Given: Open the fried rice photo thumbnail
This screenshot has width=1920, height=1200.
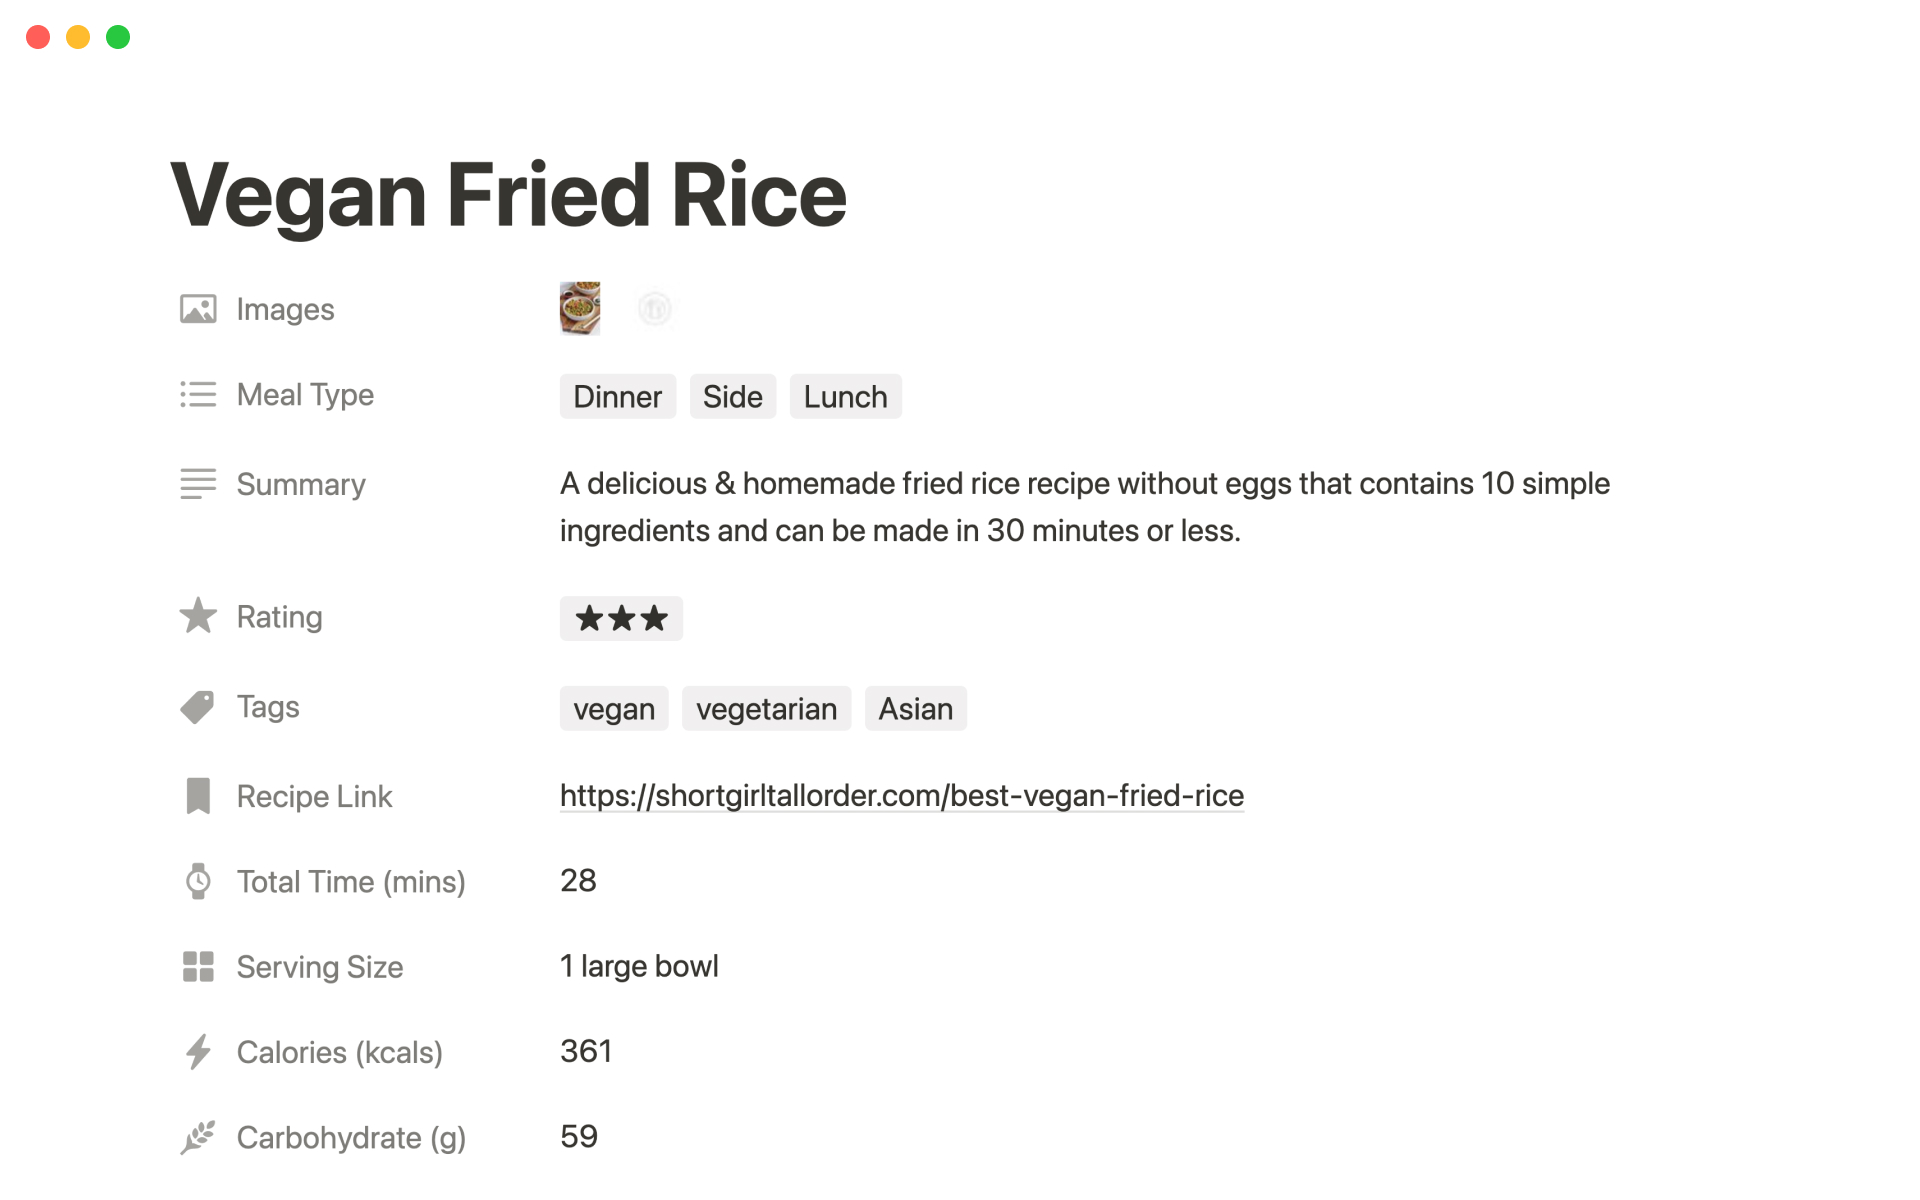Looking at the screenshot, I should coord(580,308).
